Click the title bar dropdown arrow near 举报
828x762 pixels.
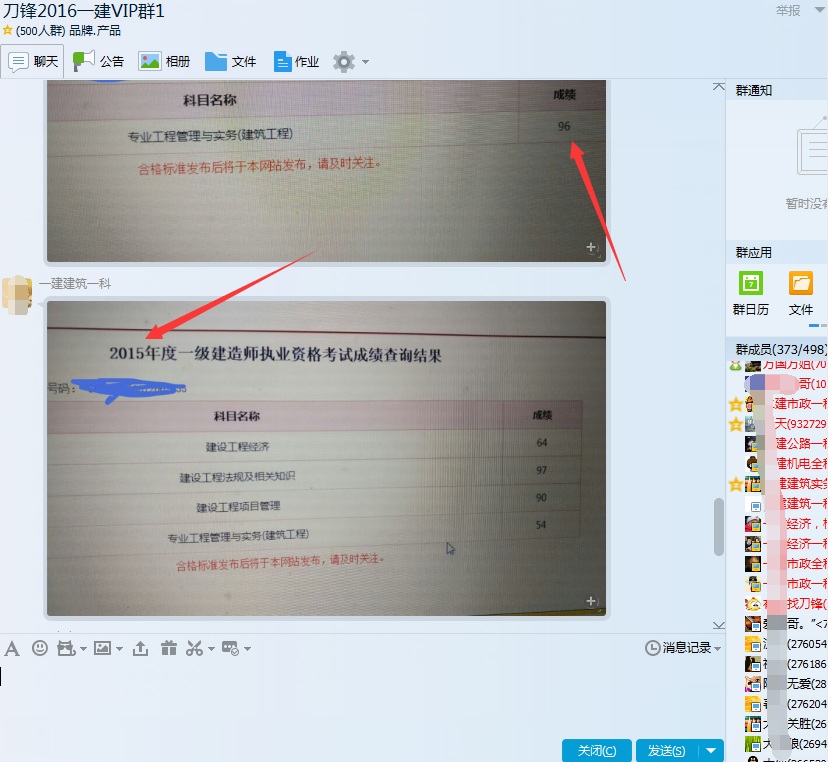click(820, 10)
